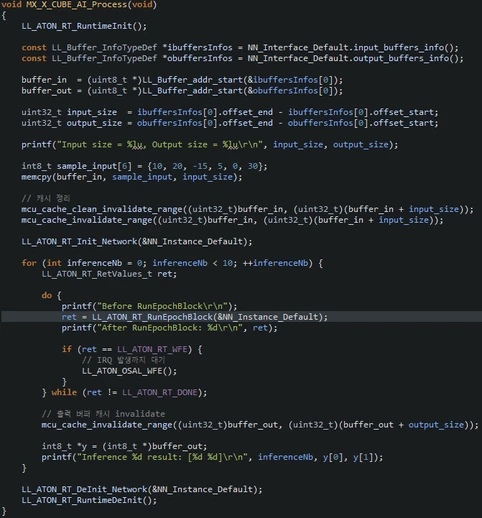Click printf "Inference %d result" line
The image size is (482, 518).
[x=212, y=457]
